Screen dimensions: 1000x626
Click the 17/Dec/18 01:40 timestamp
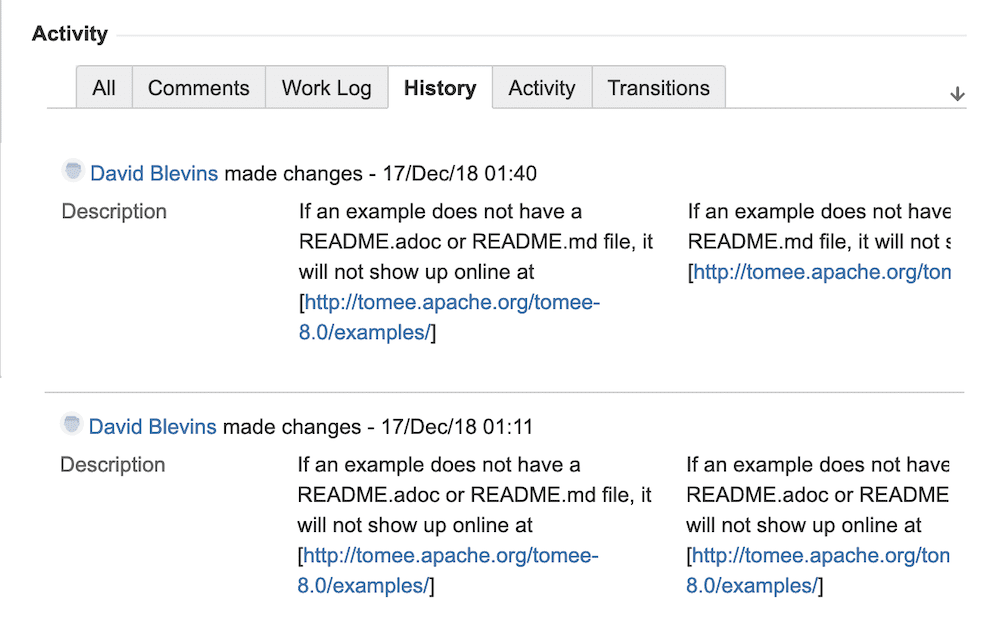click(x=460, y=173)
